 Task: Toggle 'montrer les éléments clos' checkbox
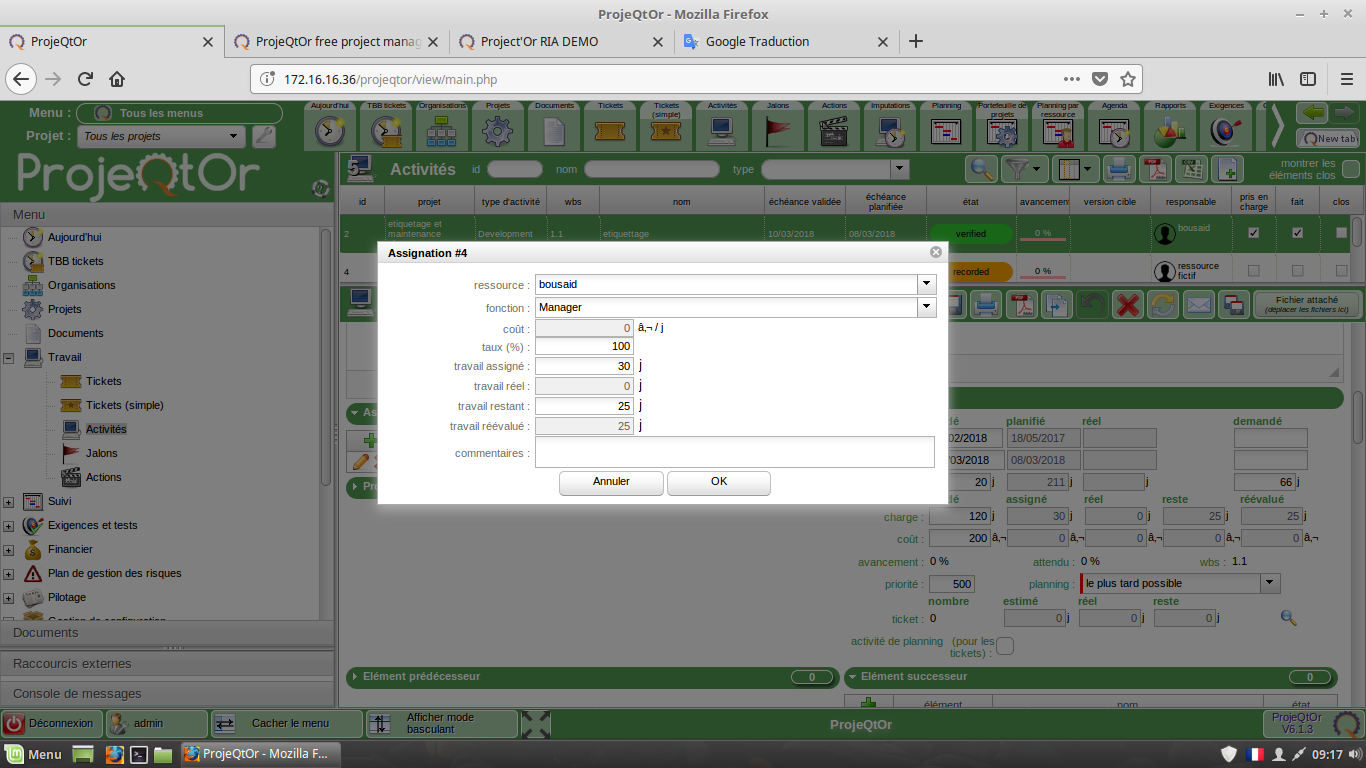tap(1350, 170)
